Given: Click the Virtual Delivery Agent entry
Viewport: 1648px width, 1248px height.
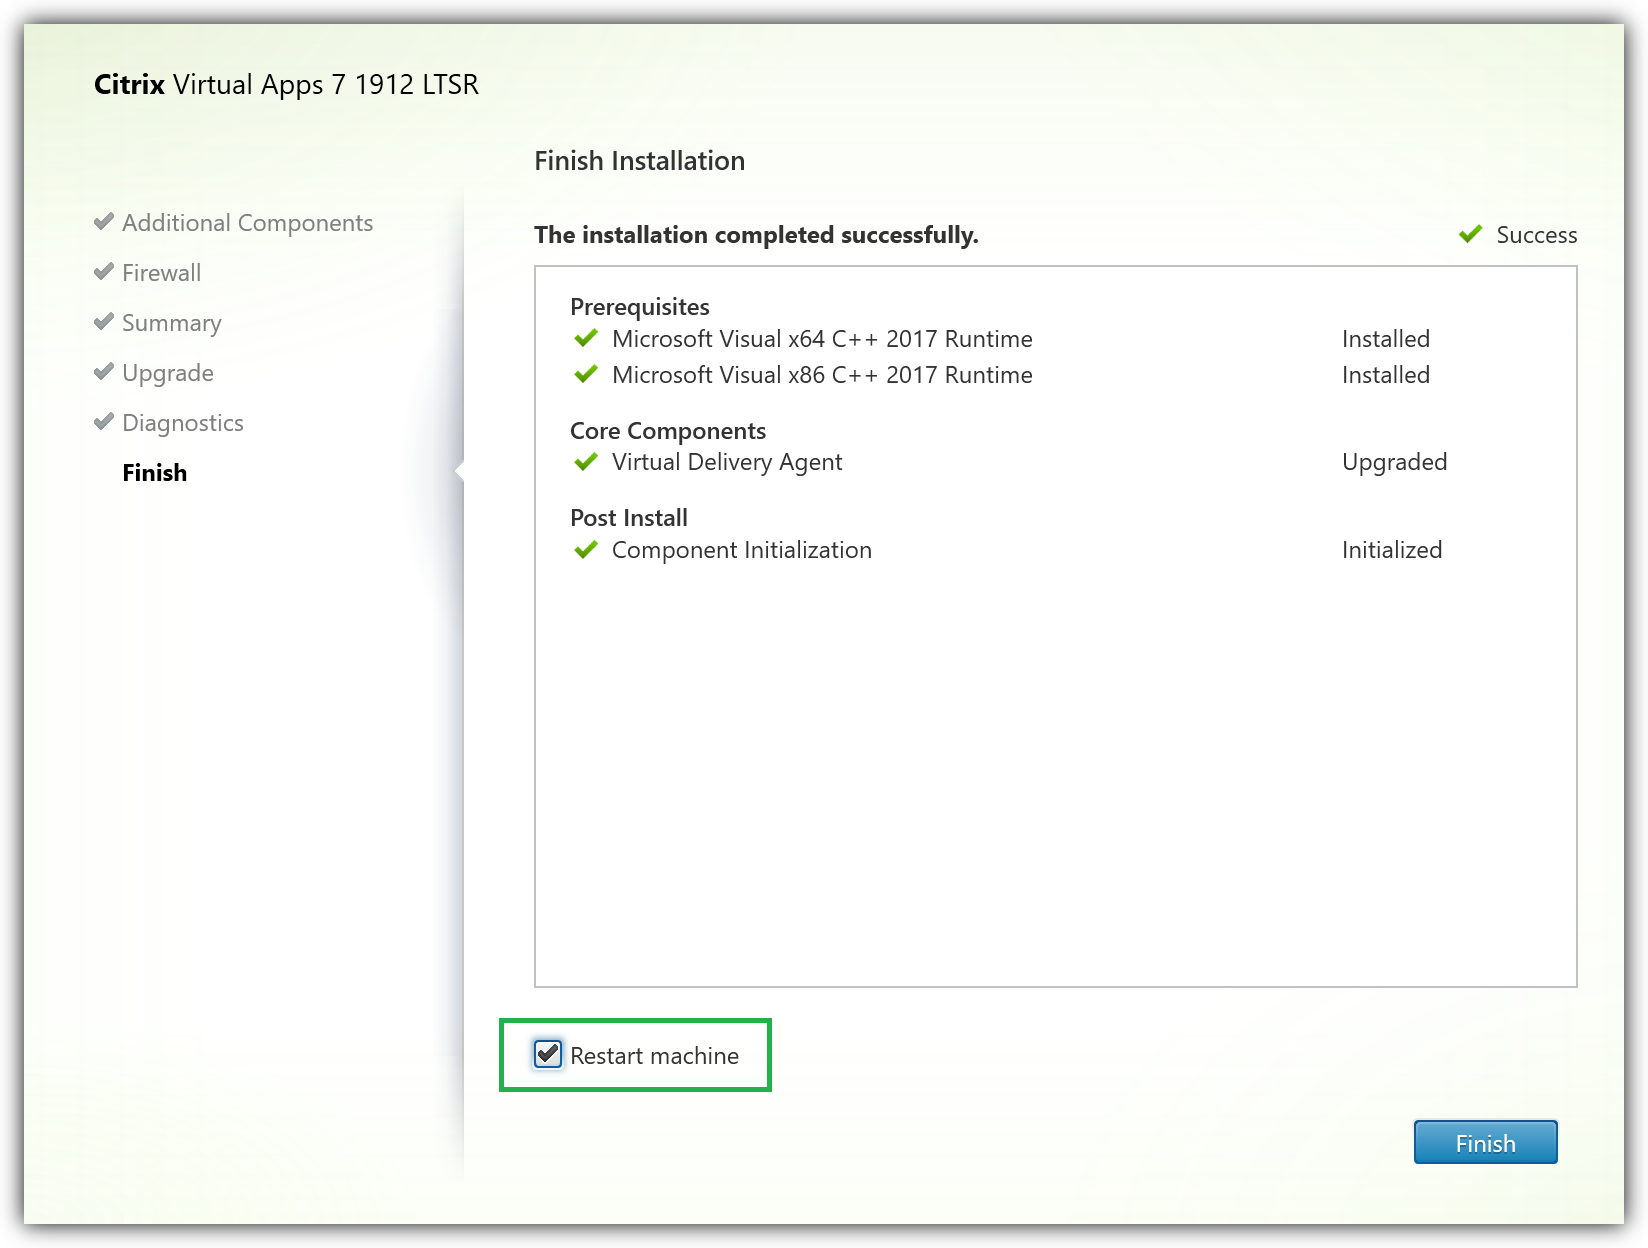Looking at the screenshot, I should pyautogui.click(x=726, y=462).
